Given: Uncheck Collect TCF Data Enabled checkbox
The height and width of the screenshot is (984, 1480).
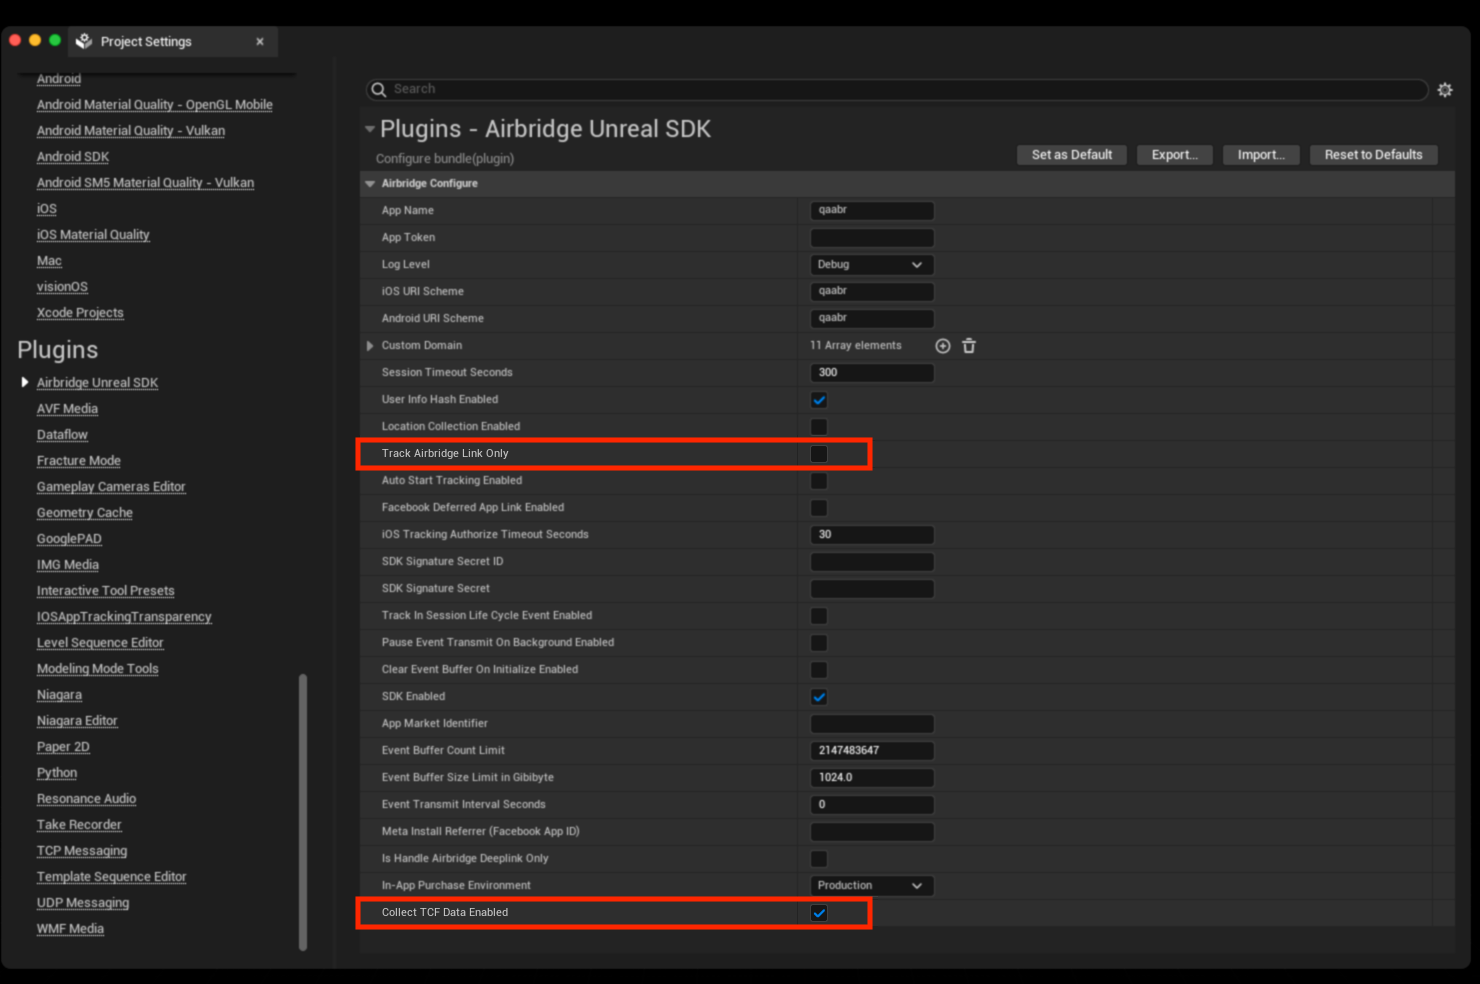Looking at the screenshot, I should pyautogui.click(x=819, y=913).
